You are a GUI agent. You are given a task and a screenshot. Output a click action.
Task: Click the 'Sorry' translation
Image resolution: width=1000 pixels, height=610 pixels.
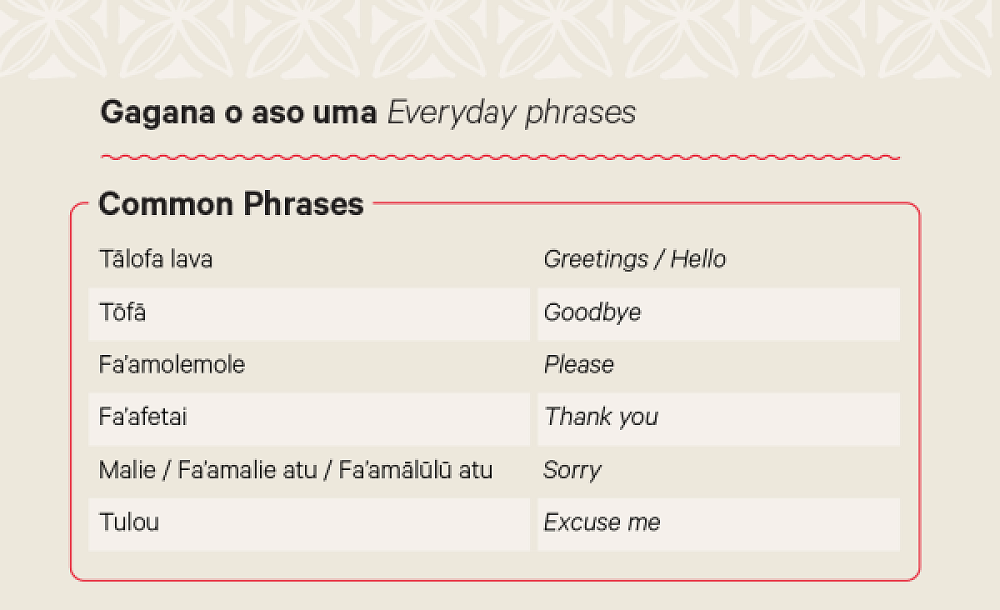click(x=572, y=470)
